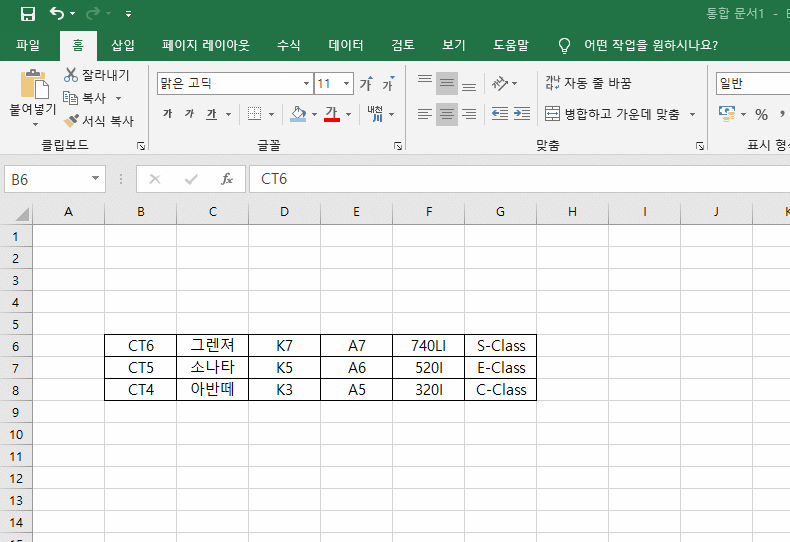Switch to the 삽입 tab
Screen dimensions: 790x542
(122, 45)
